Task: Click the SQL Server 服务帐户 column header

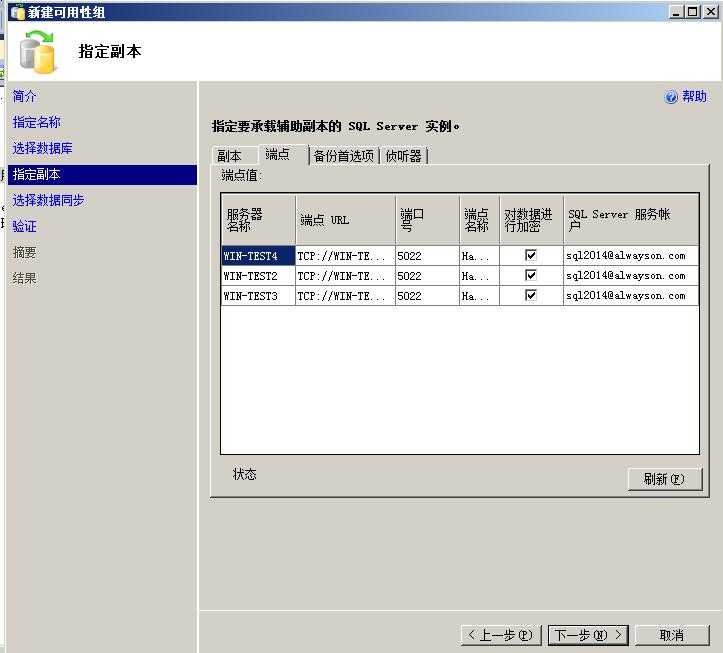Action: pyautogui.click(x=631, y=220)
